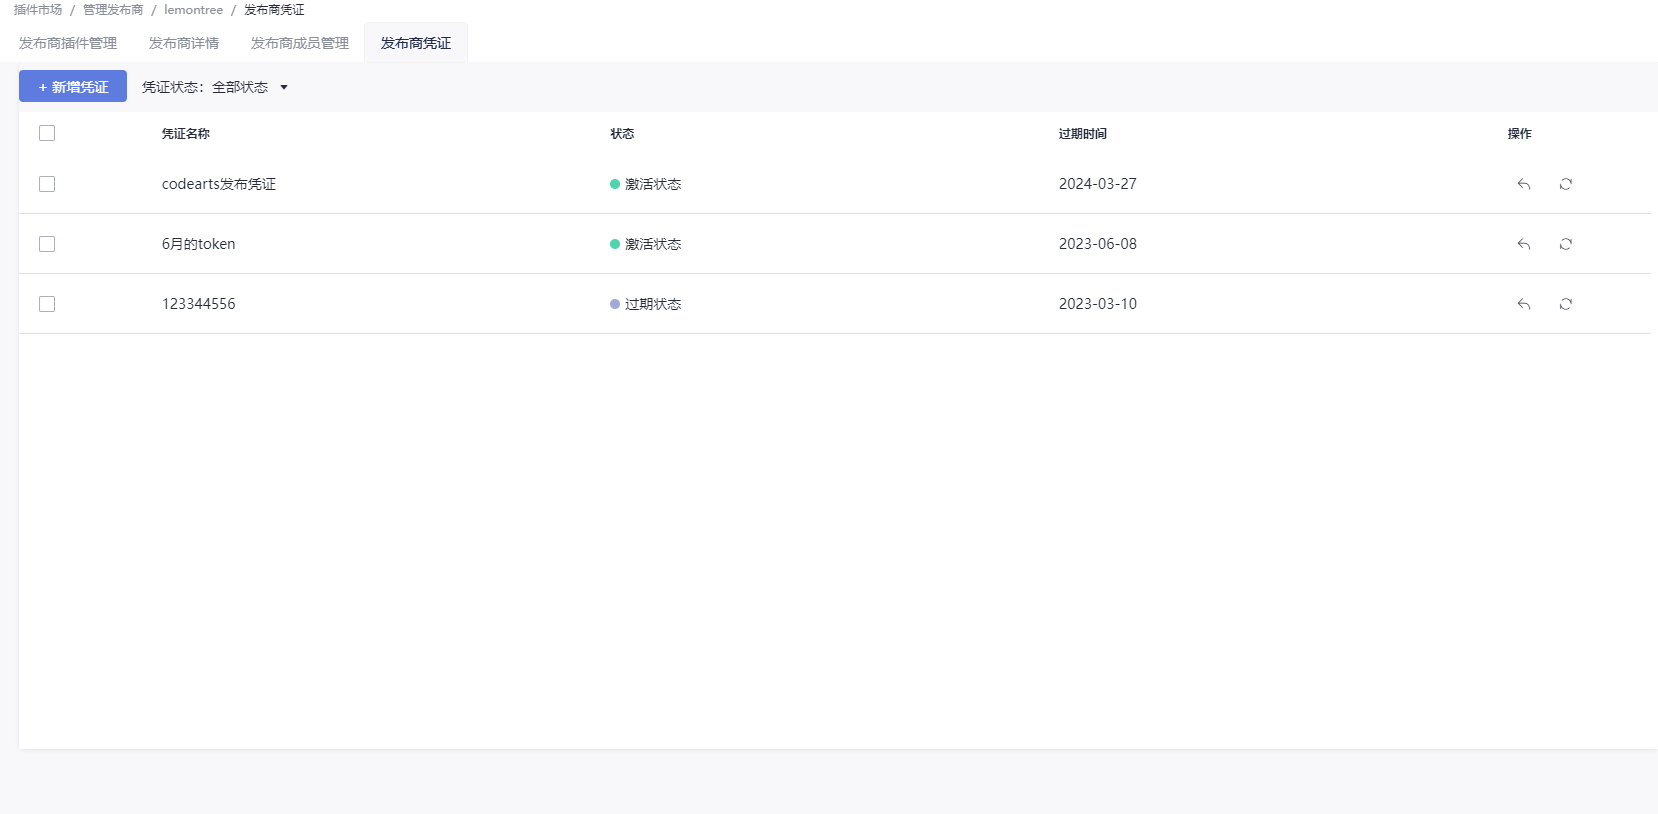Select the 6月的token row checkbox
Image resolution: width=1658 pixels, height=814 pixels.
pyautogui.click(x=47, y=244)
